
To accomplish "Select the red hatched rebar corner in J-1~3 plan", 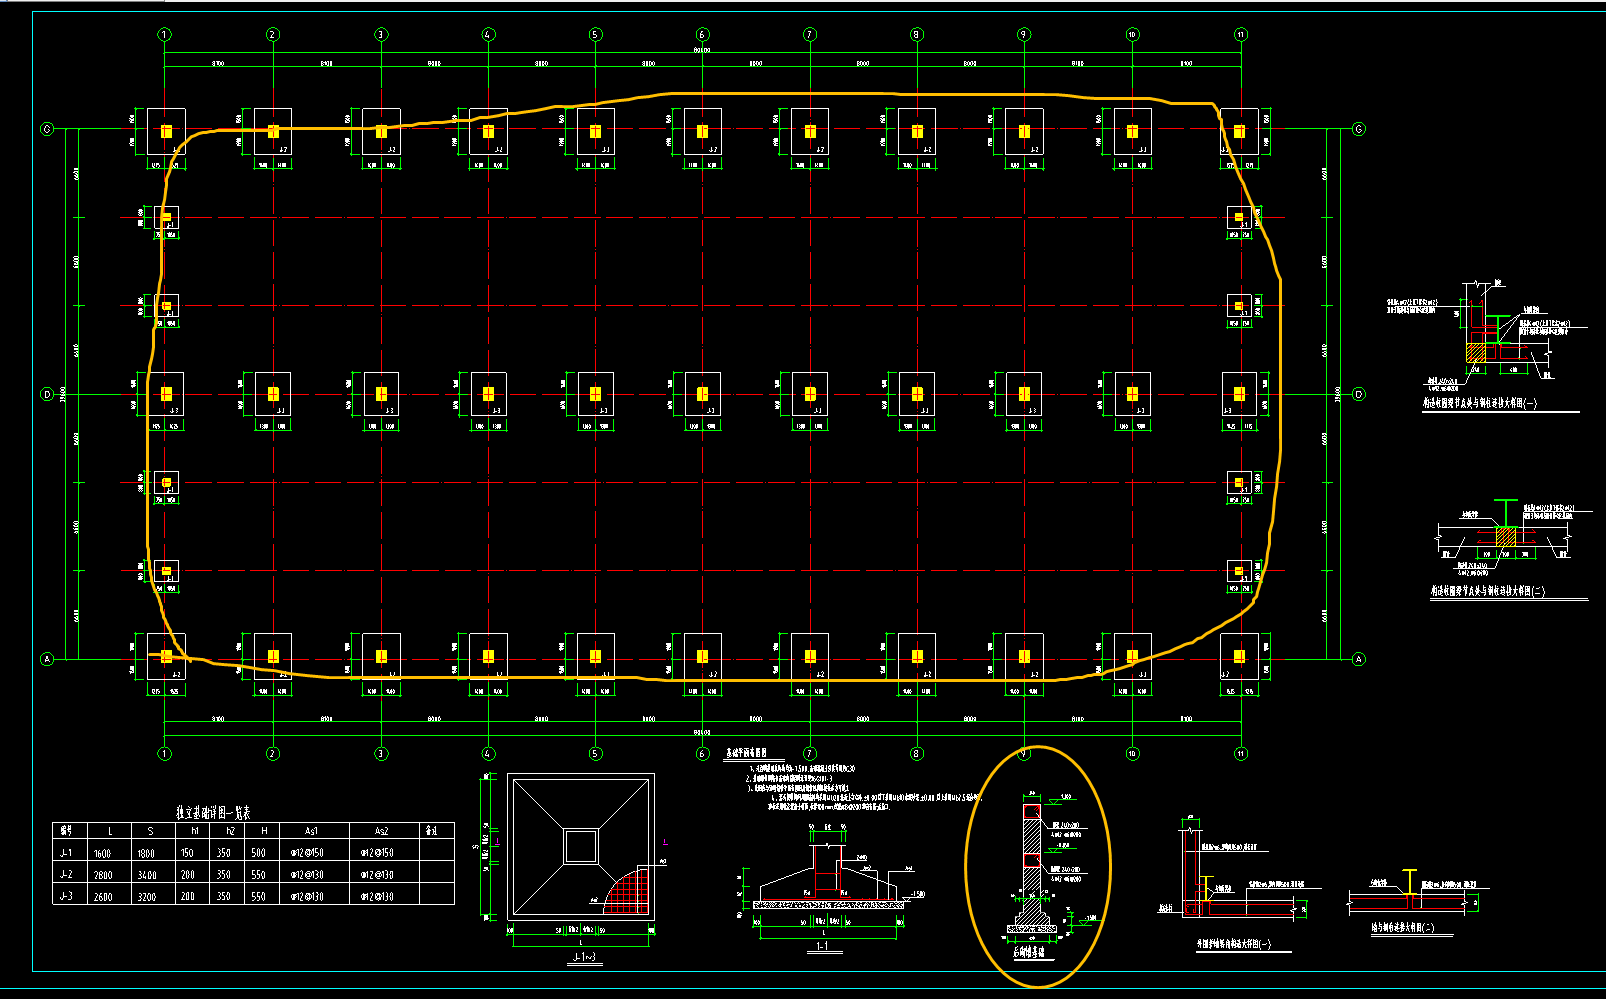I will (x=626, y=891).
